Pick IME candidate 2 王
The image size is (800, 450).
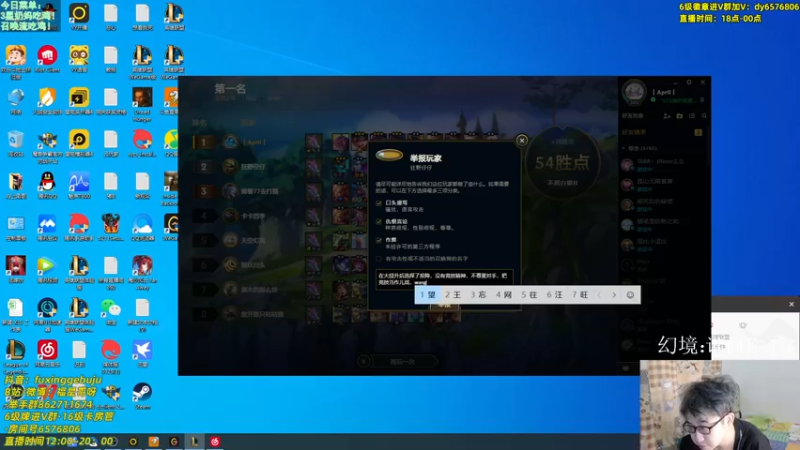click(x=453, y=295)
